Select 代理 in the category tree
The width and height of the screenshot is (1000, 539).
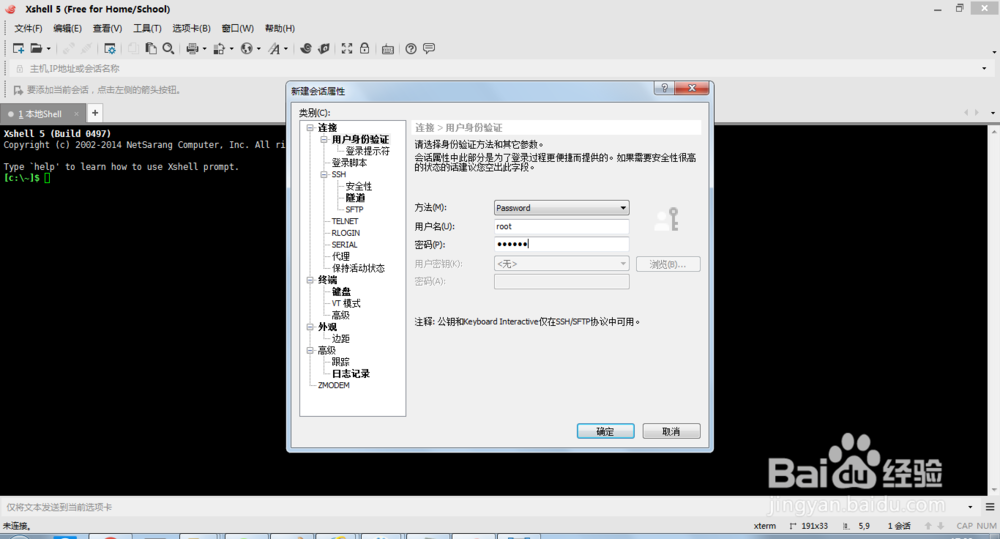click(341, 256)
